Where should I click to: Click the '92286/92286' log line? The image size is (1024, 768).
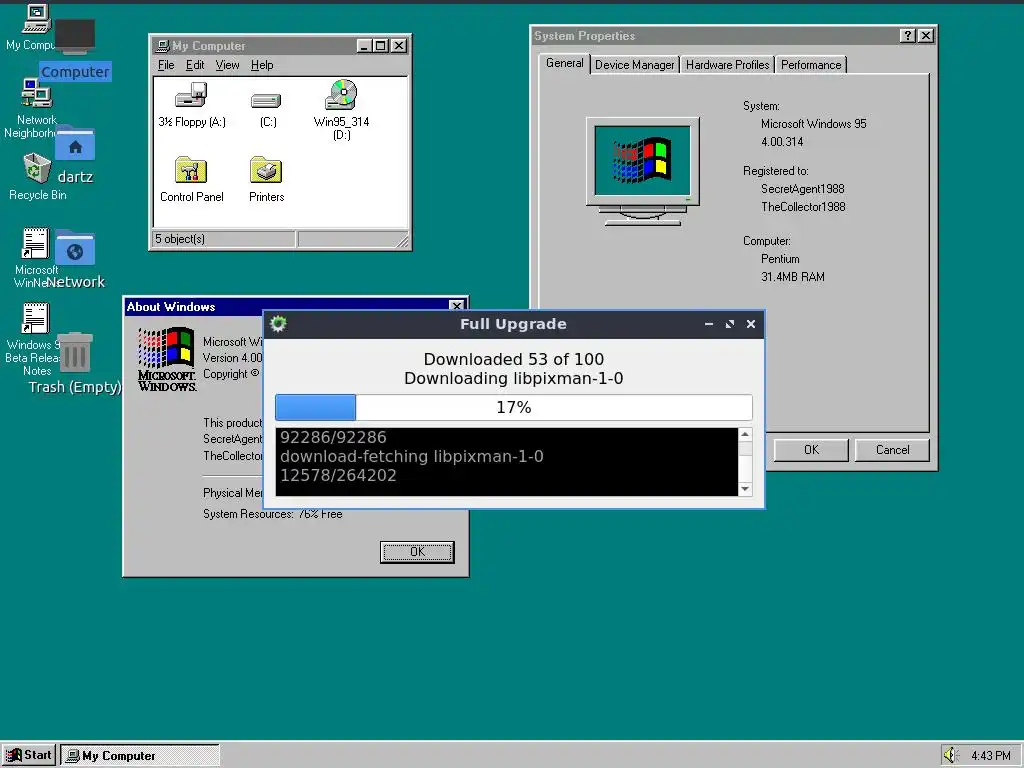(x=333, y=438)
